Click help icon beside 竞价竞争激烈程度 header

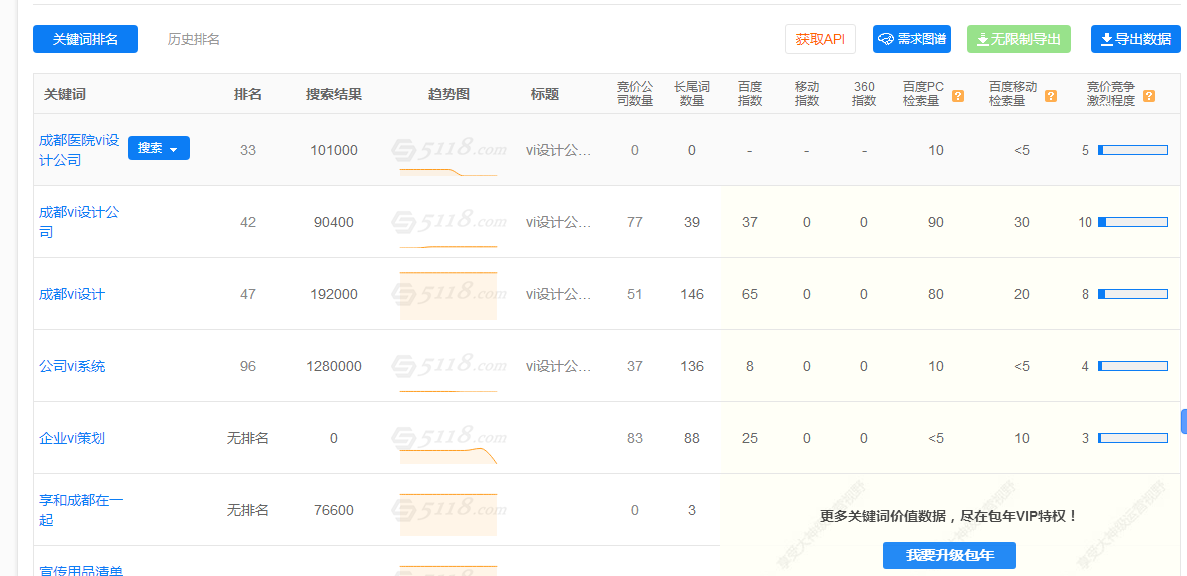coord(1148,96)
